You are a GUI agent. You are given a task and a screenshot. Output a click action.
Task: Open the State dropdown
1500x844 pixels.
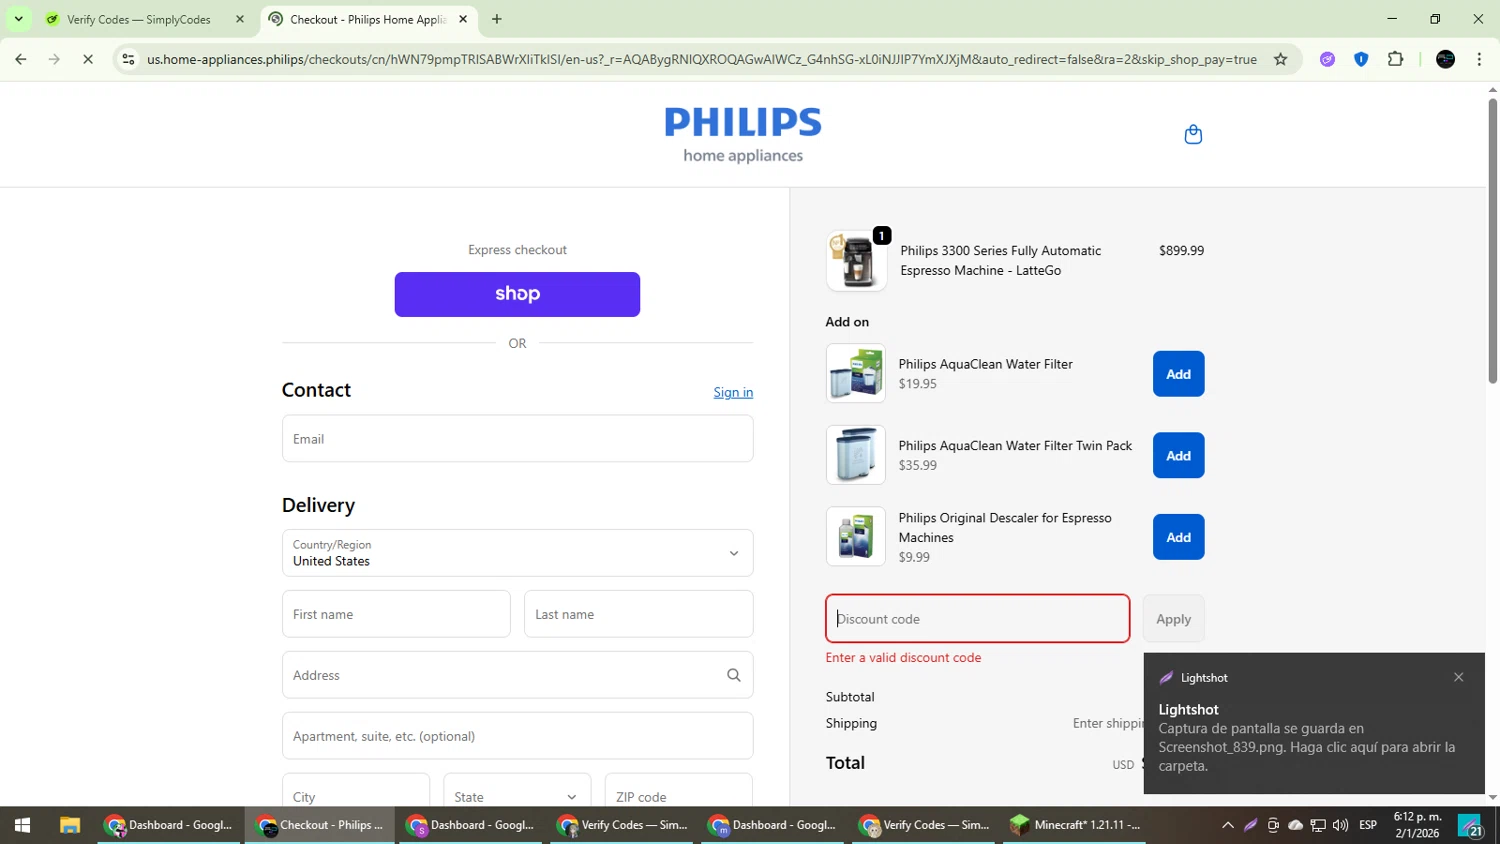517,790
